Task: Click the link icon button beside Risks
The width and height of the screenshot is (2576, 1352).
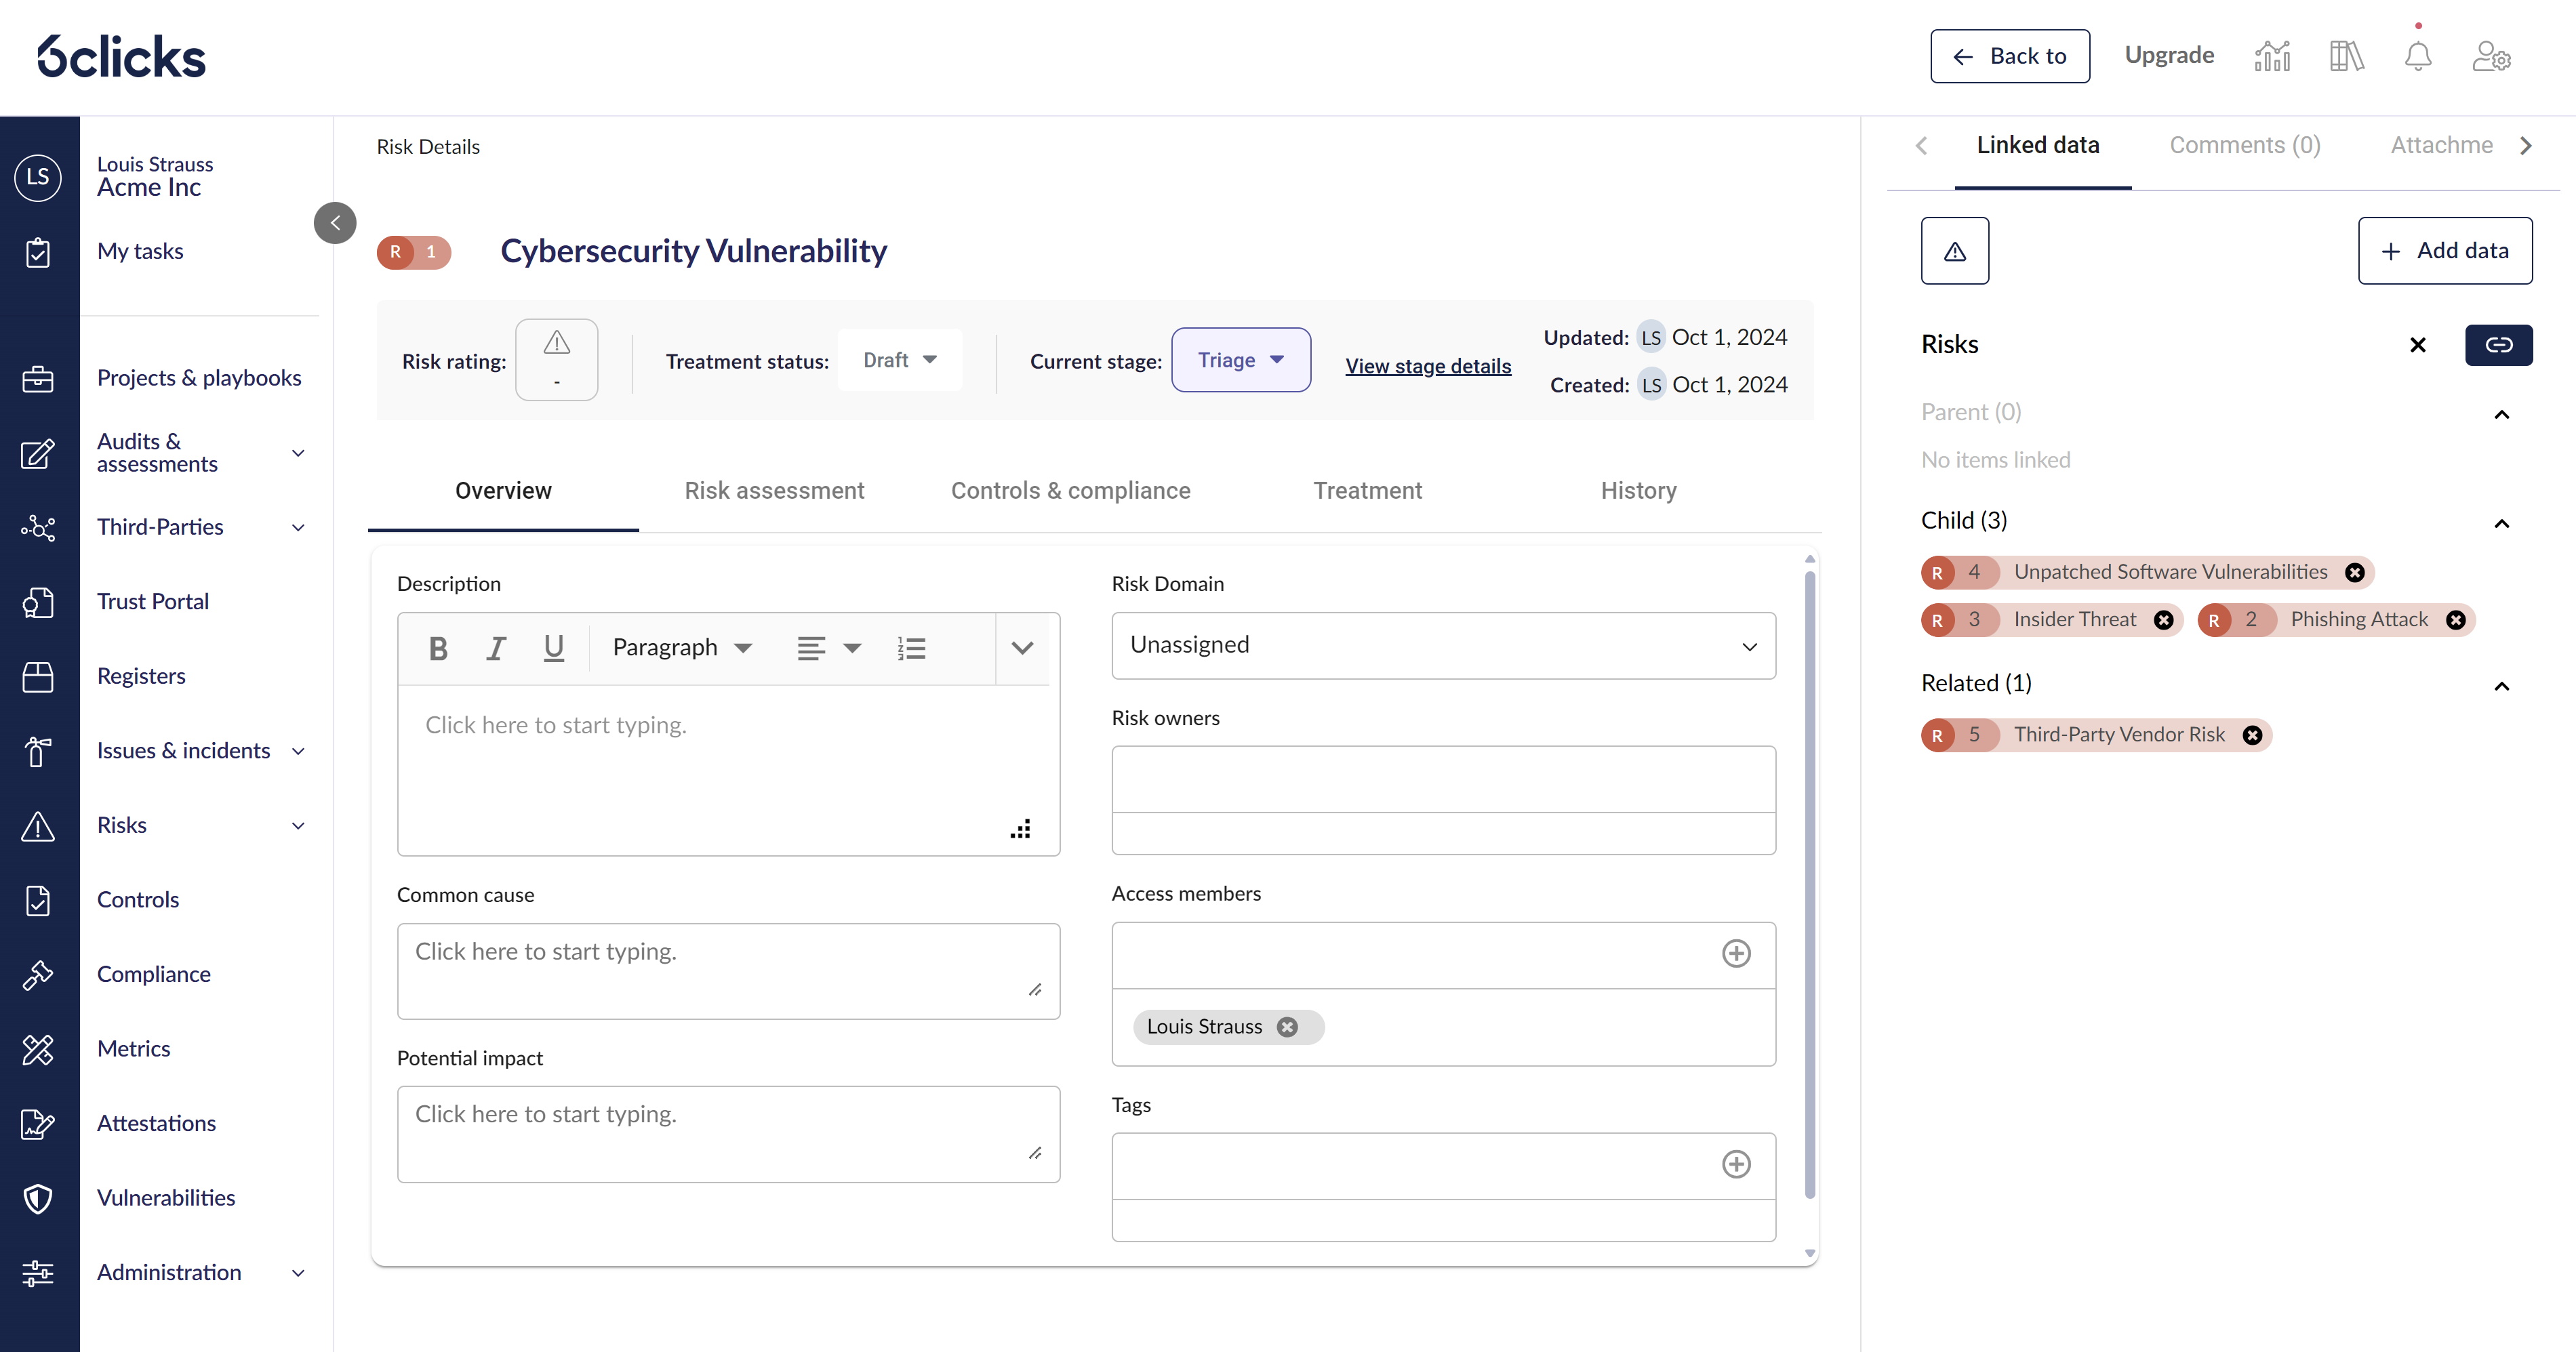Action: 2498,345
